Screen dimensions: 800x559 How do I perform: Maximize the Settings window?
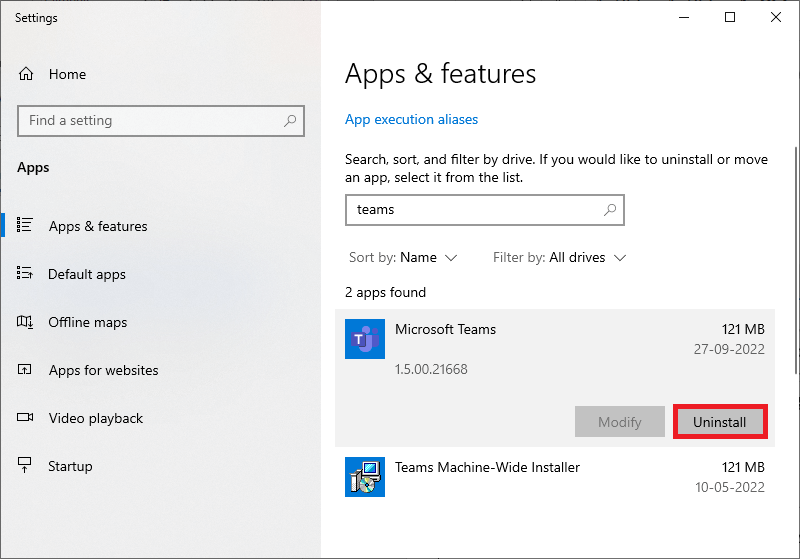click(730, 17)
